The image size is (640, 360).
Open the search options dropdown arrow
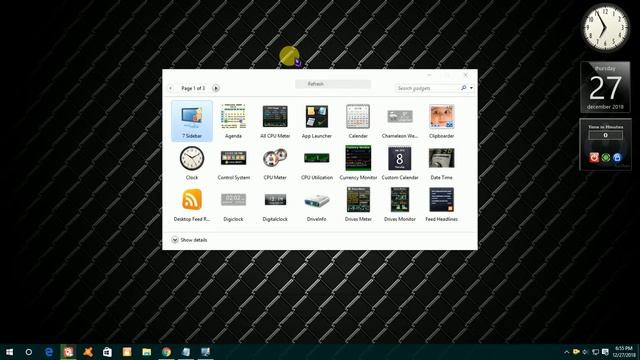(x=471, y=88)
